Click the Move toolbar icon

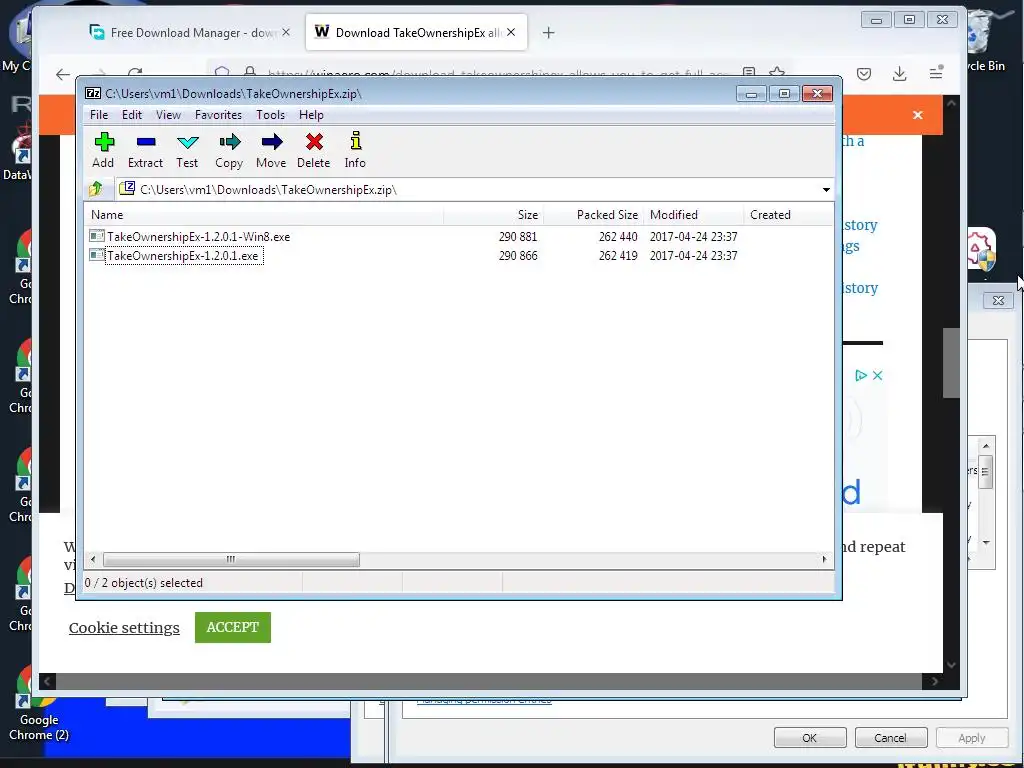[271, 150]
